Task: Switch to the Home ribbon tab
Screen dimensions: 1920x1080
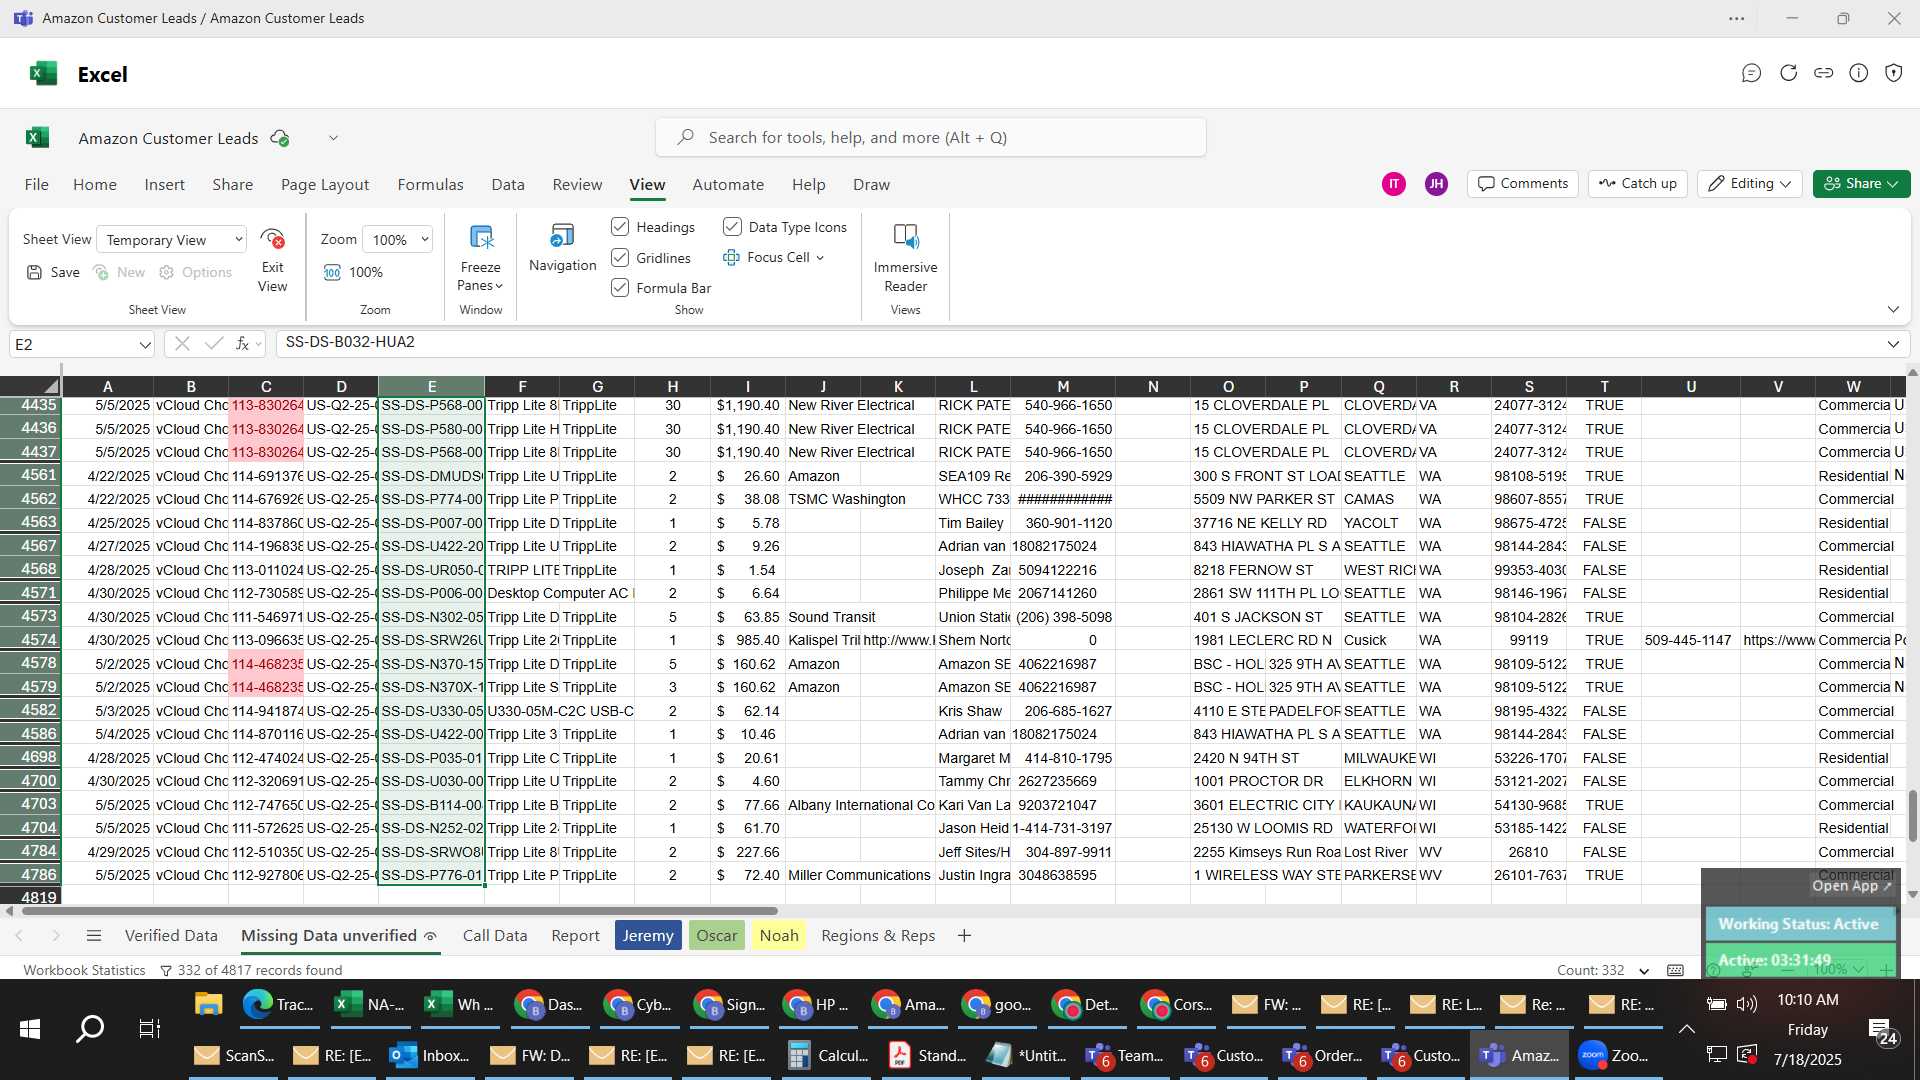Action: 95,185
